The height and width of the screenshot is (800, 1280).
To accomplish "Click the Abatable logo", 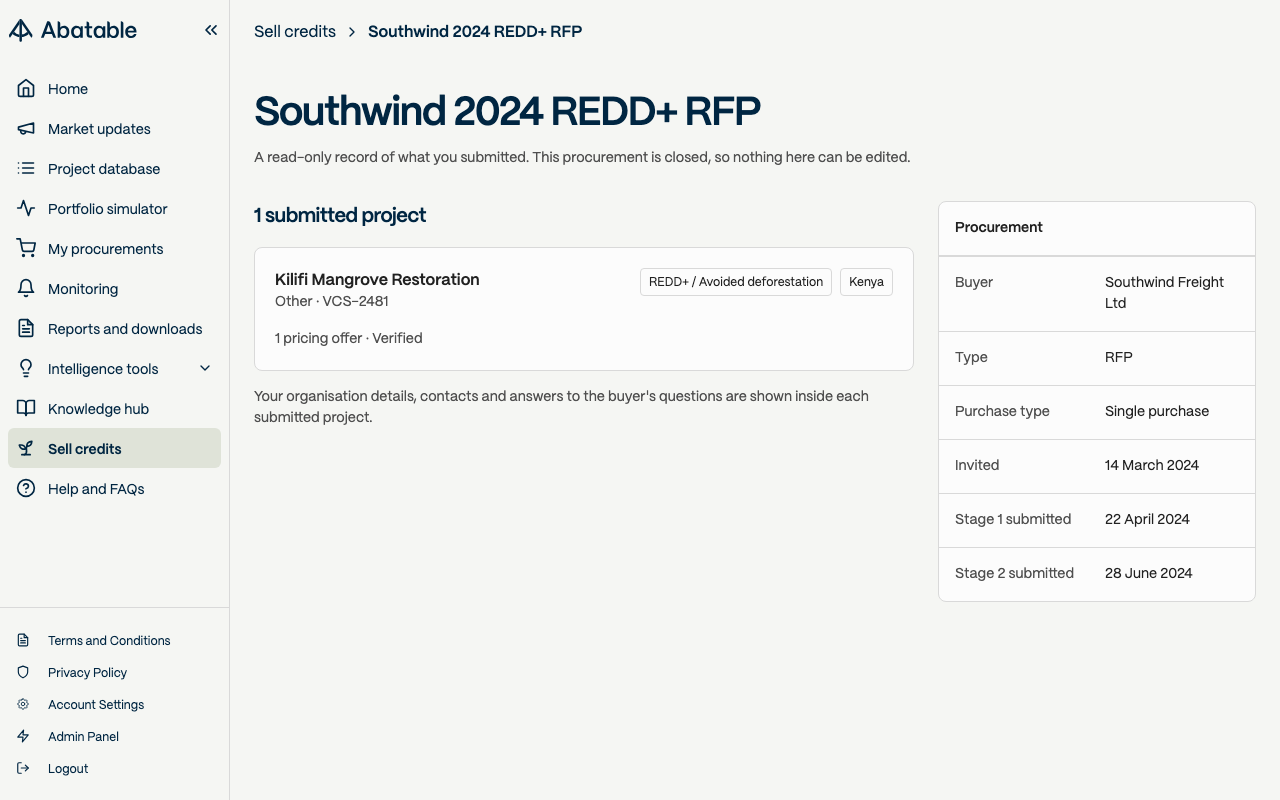I will click(x=73, y=30).
